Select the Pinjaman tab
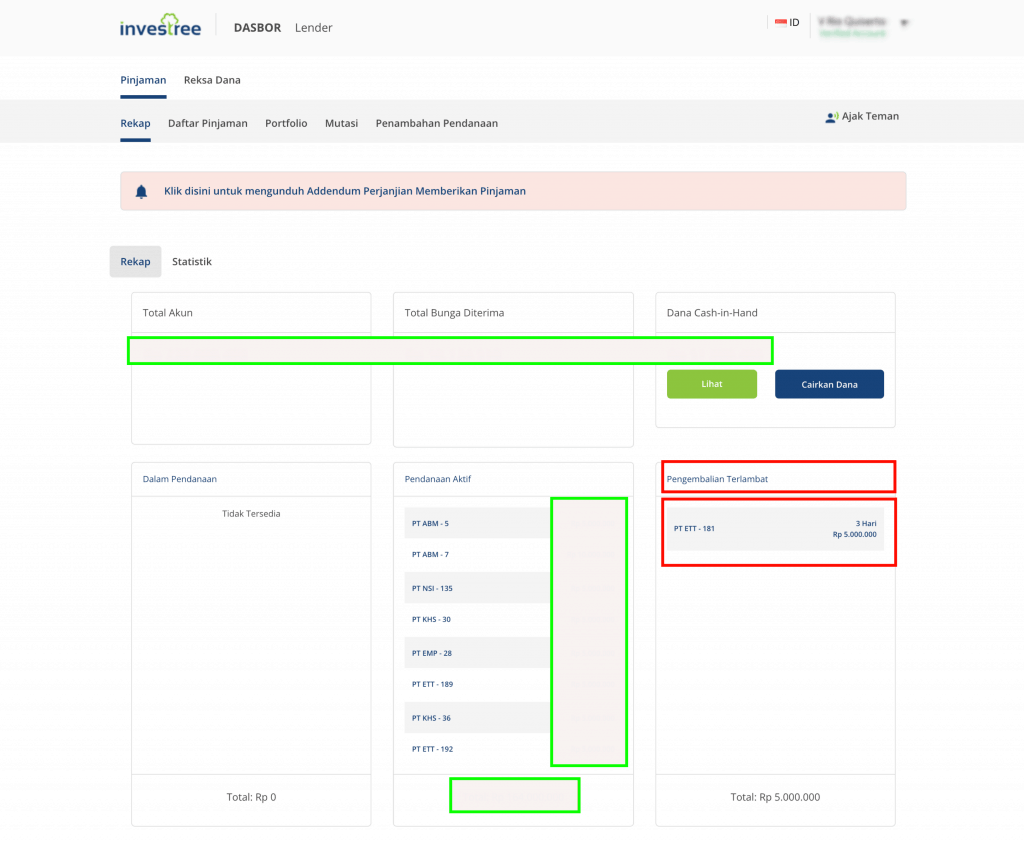The width and height of the screenshot is (1024, 841). coord(143,80)
